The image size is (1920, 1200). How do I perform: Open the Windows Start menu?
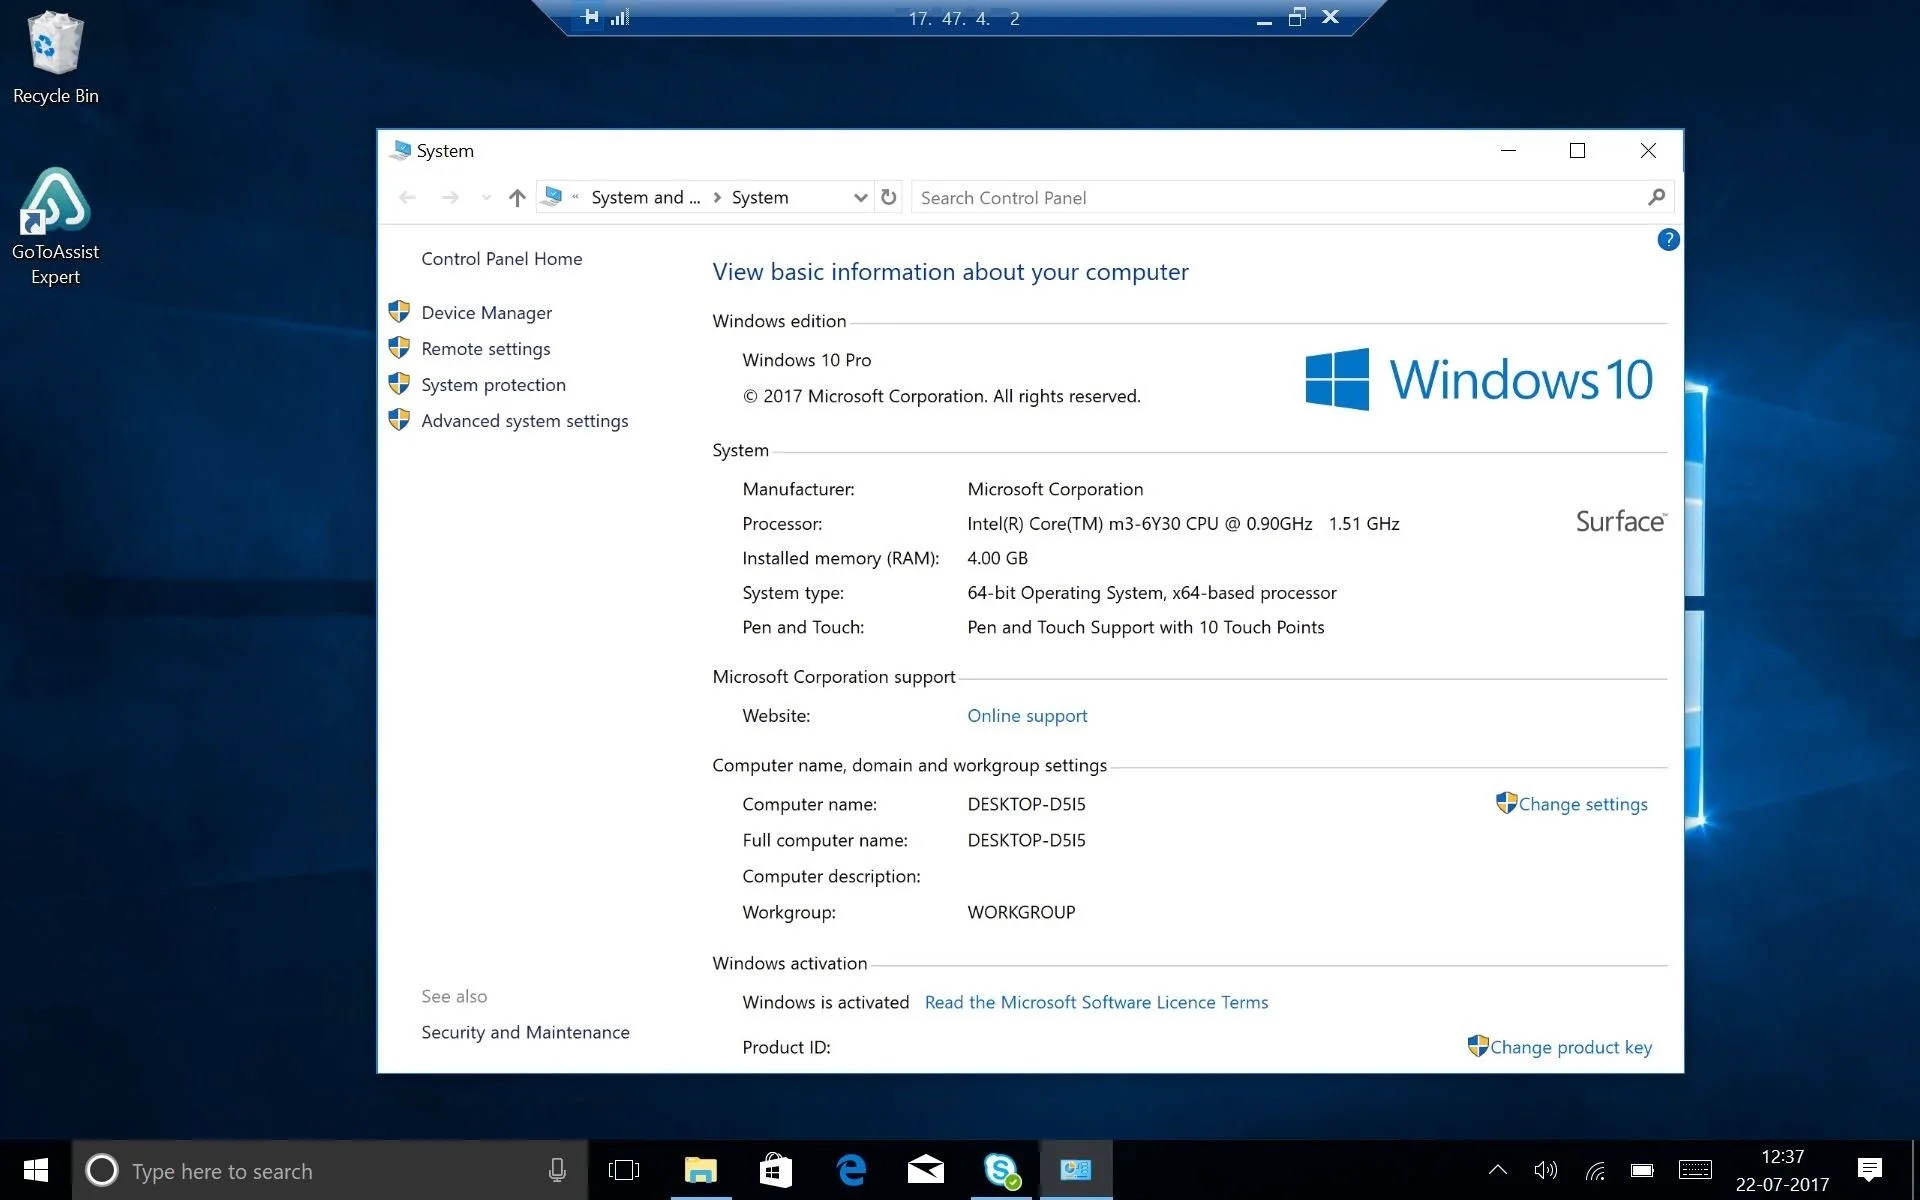tap(36, 1170)
